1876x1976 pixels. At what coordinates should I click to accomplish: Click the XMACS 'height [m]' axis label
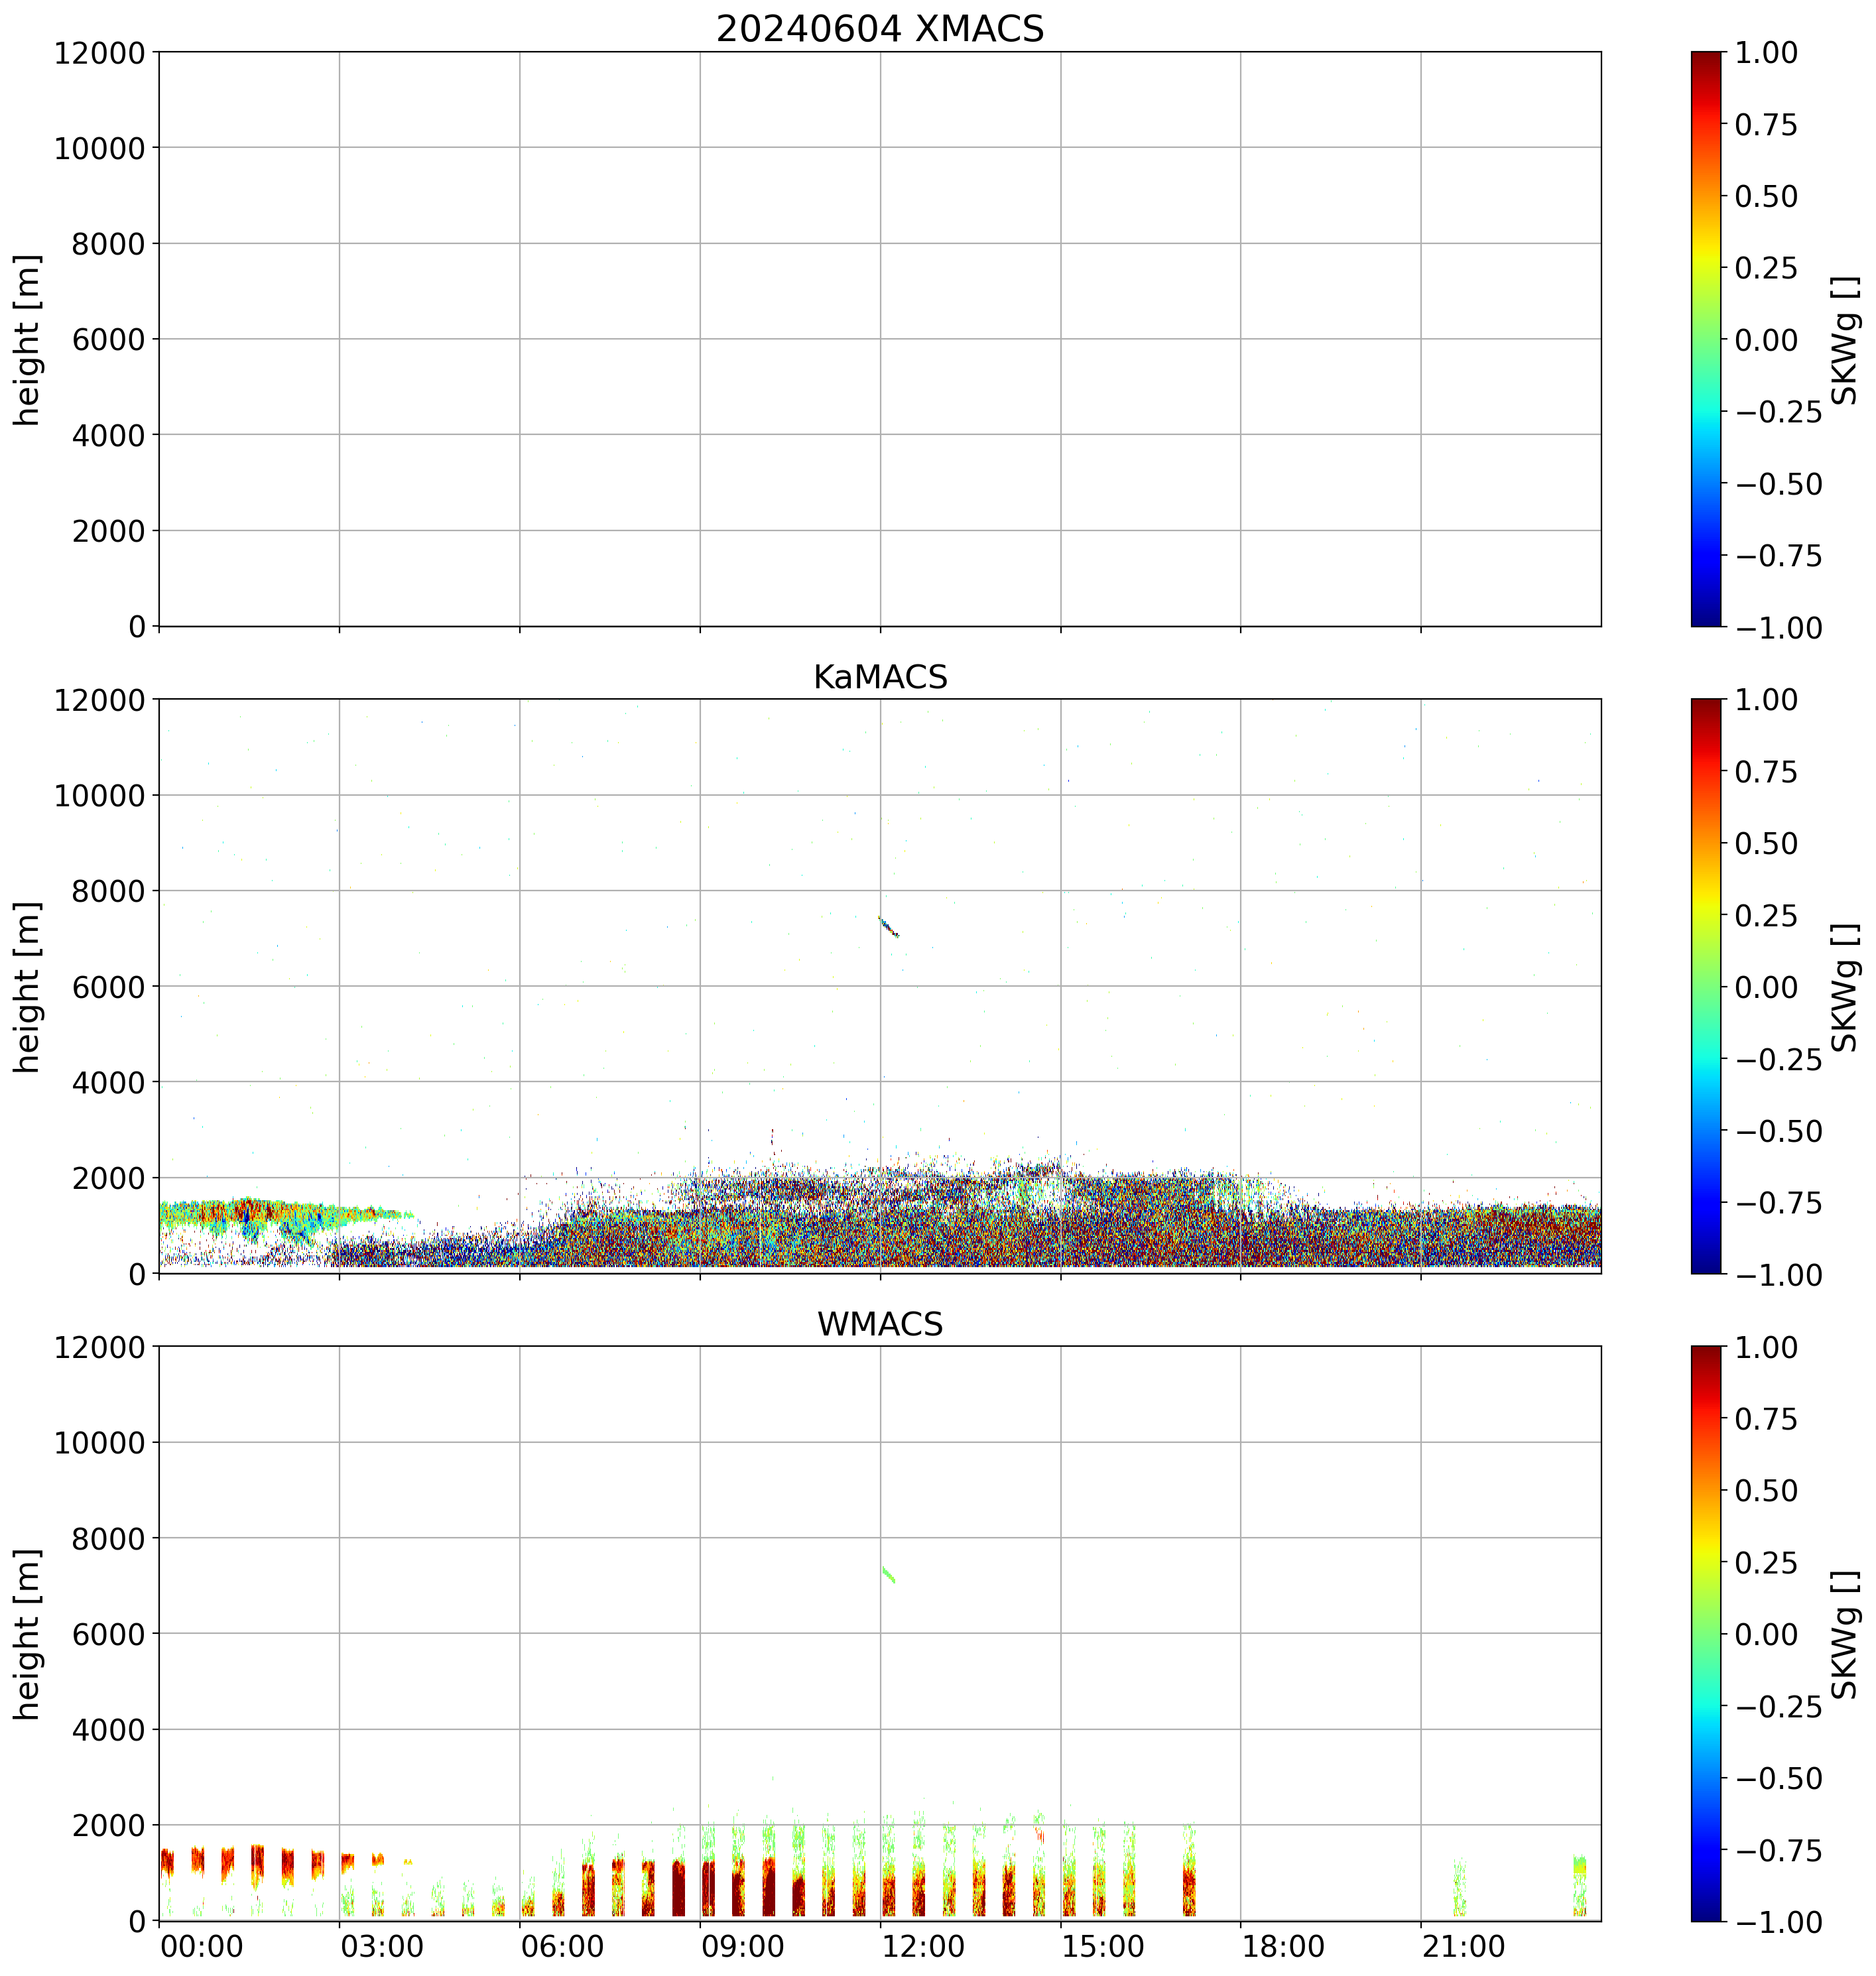click(x=28, y=340)
